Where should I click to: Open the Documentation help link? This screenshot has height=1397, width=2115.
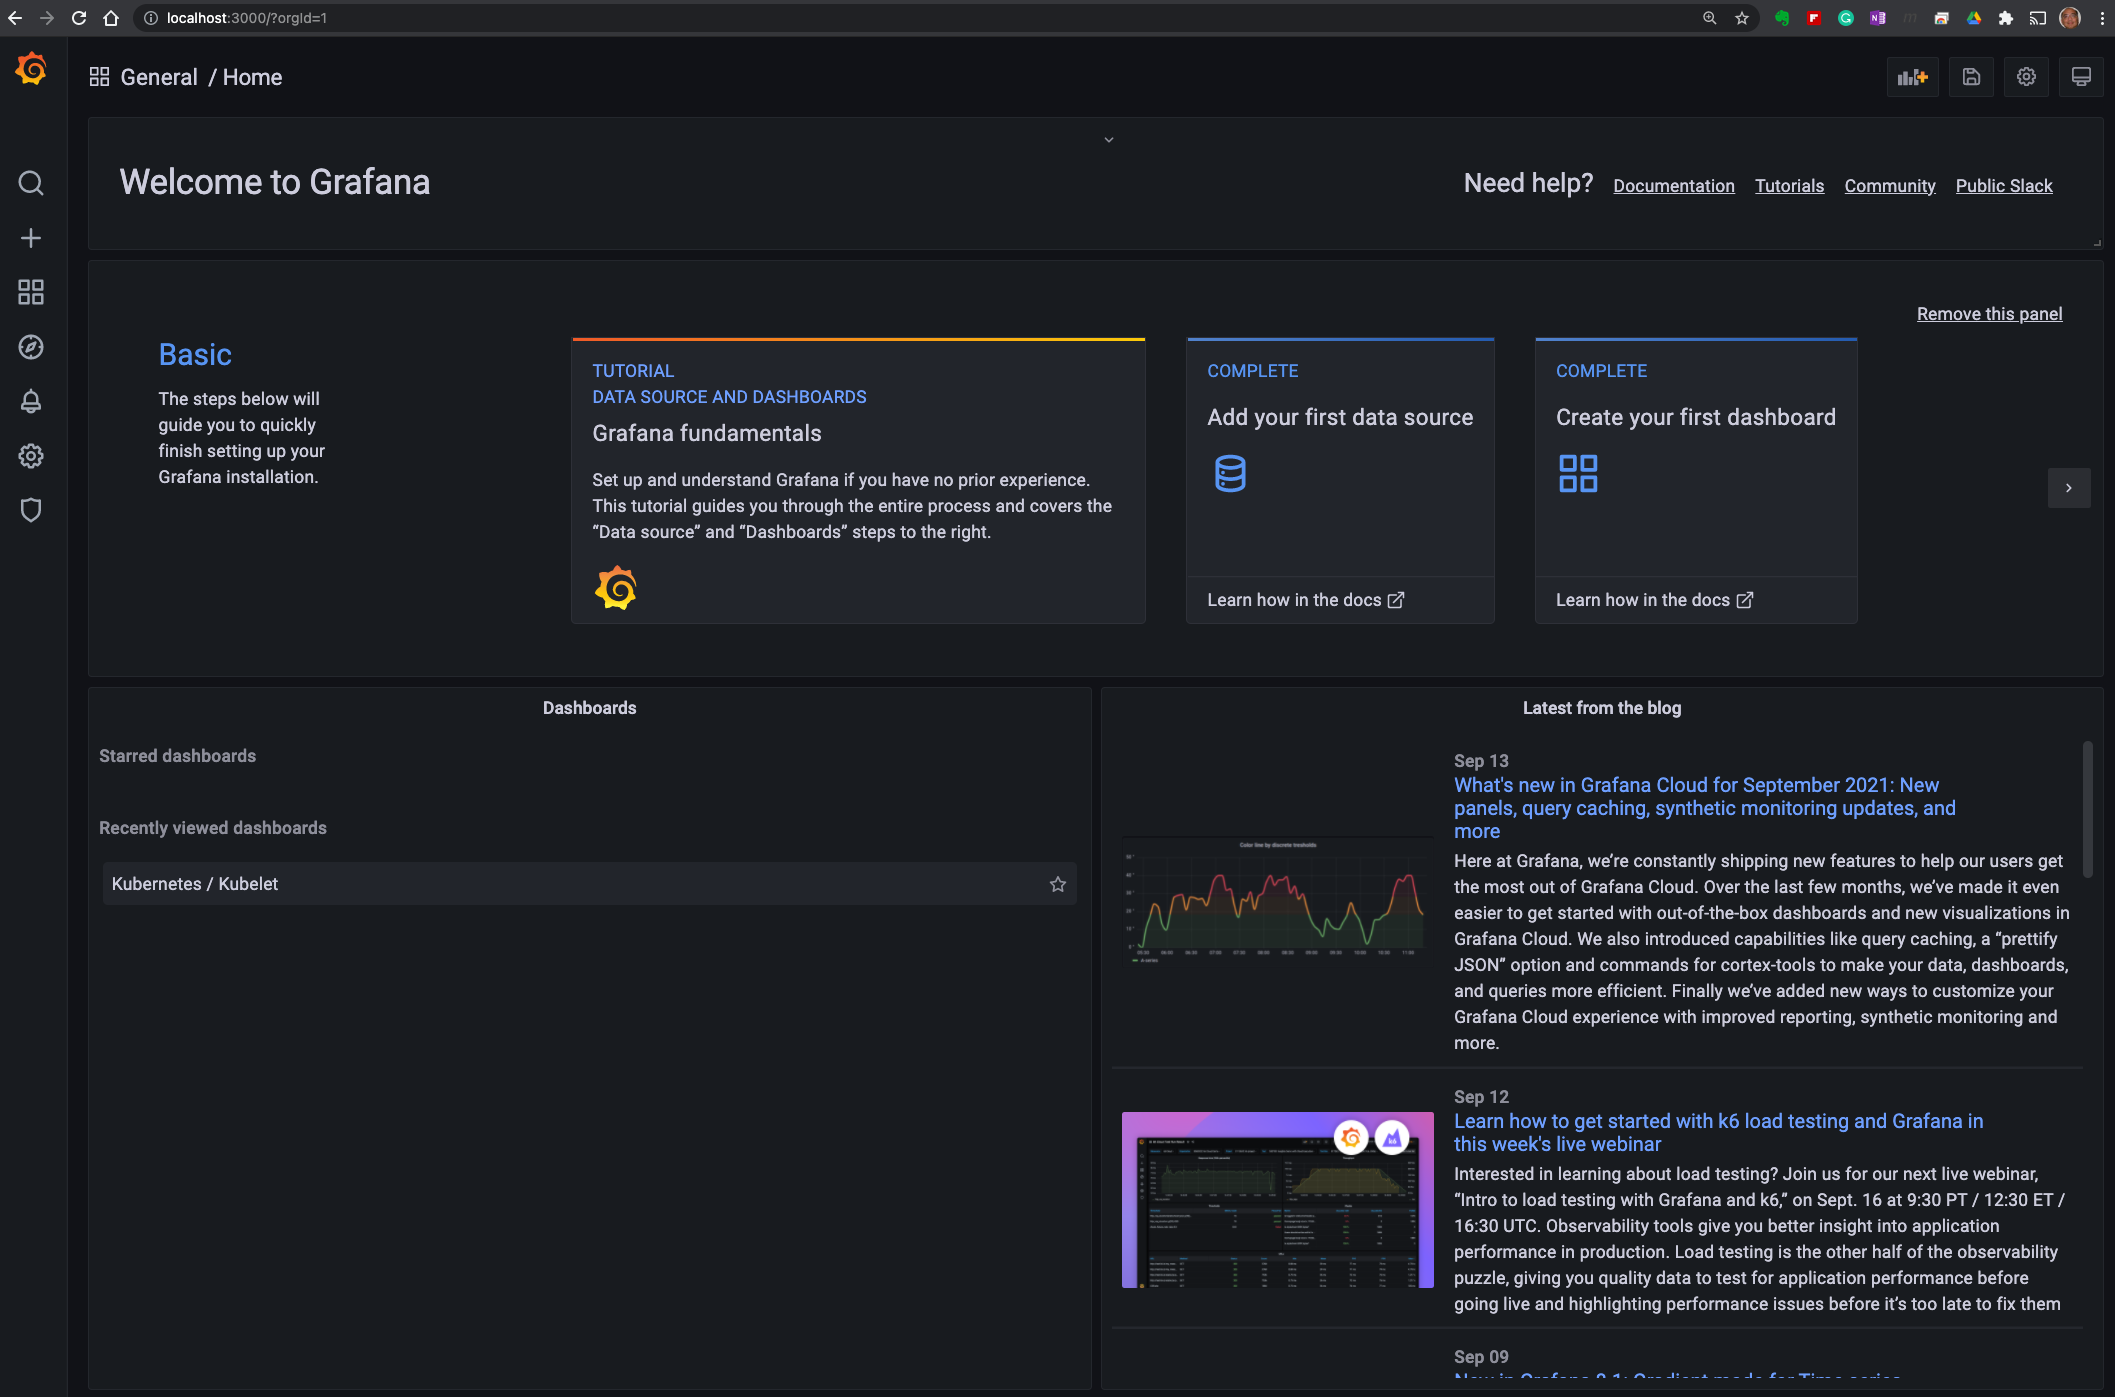[1673, 186]
